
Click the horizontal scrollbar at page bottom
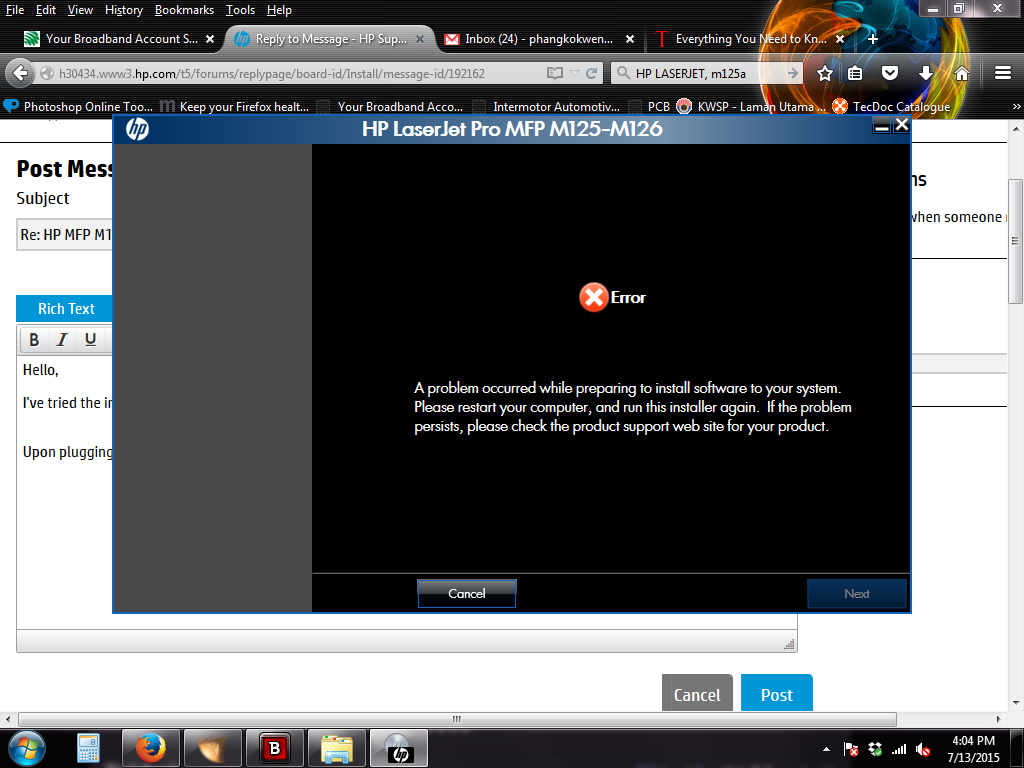[457, 719]
